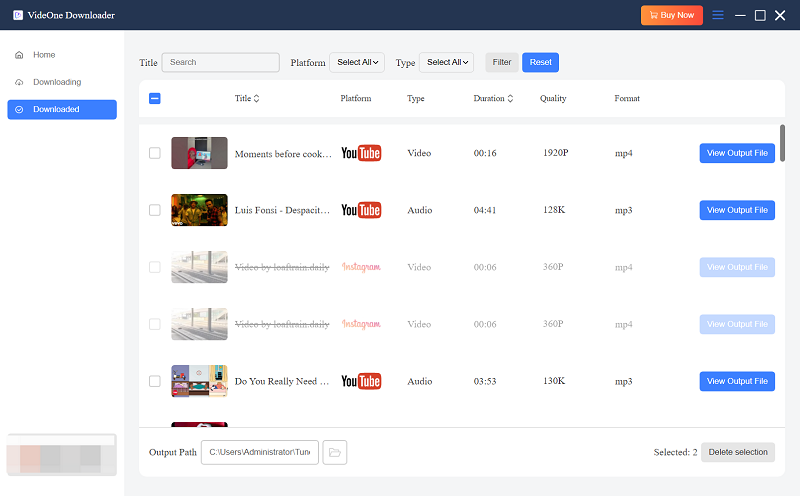Go to the Downloading section label
Image resolution: width=800 pixels, height=496 pixels.
57,82
